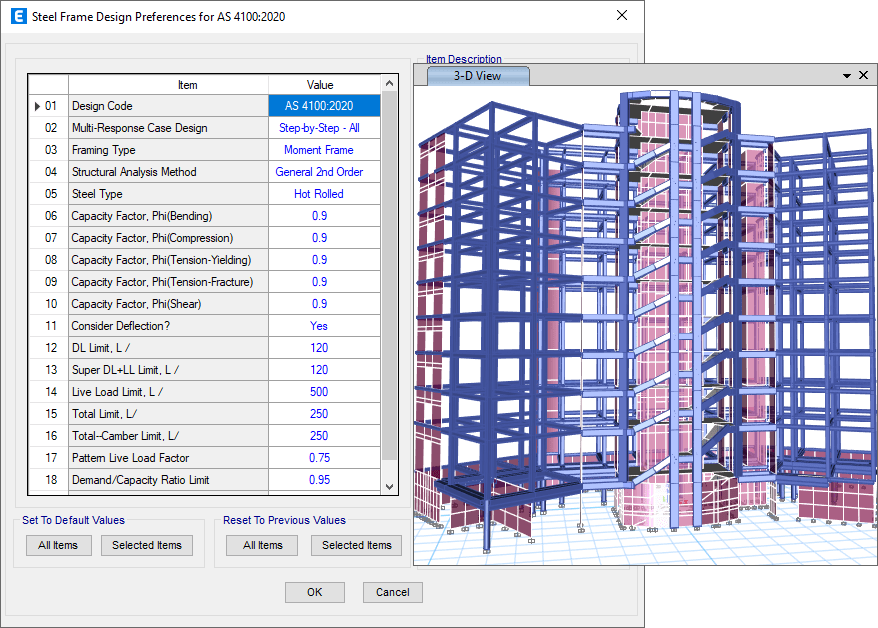The height and width of the screenshot is (628, 878).
Task: Close the 3-D View window
Action: (x=863, y=75)
